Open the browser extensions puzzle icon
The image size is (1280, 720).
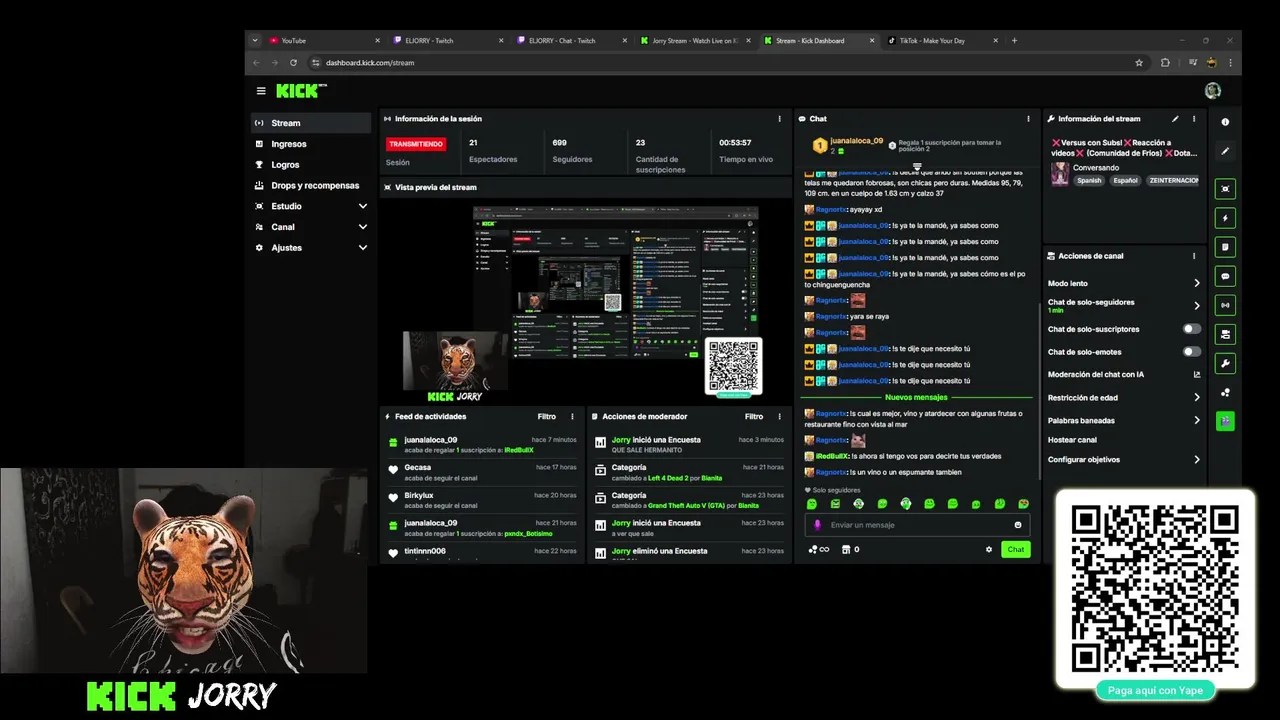click(1165, 62)
